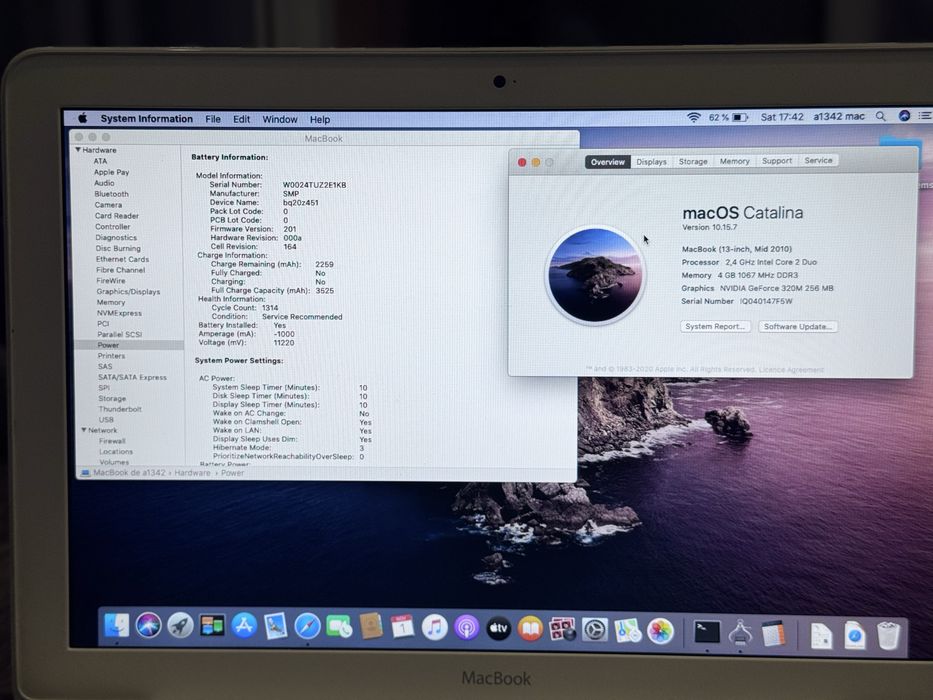Switch to the Support tab
This screenshot has height=700, width=933.
click(x=777, y=161)
